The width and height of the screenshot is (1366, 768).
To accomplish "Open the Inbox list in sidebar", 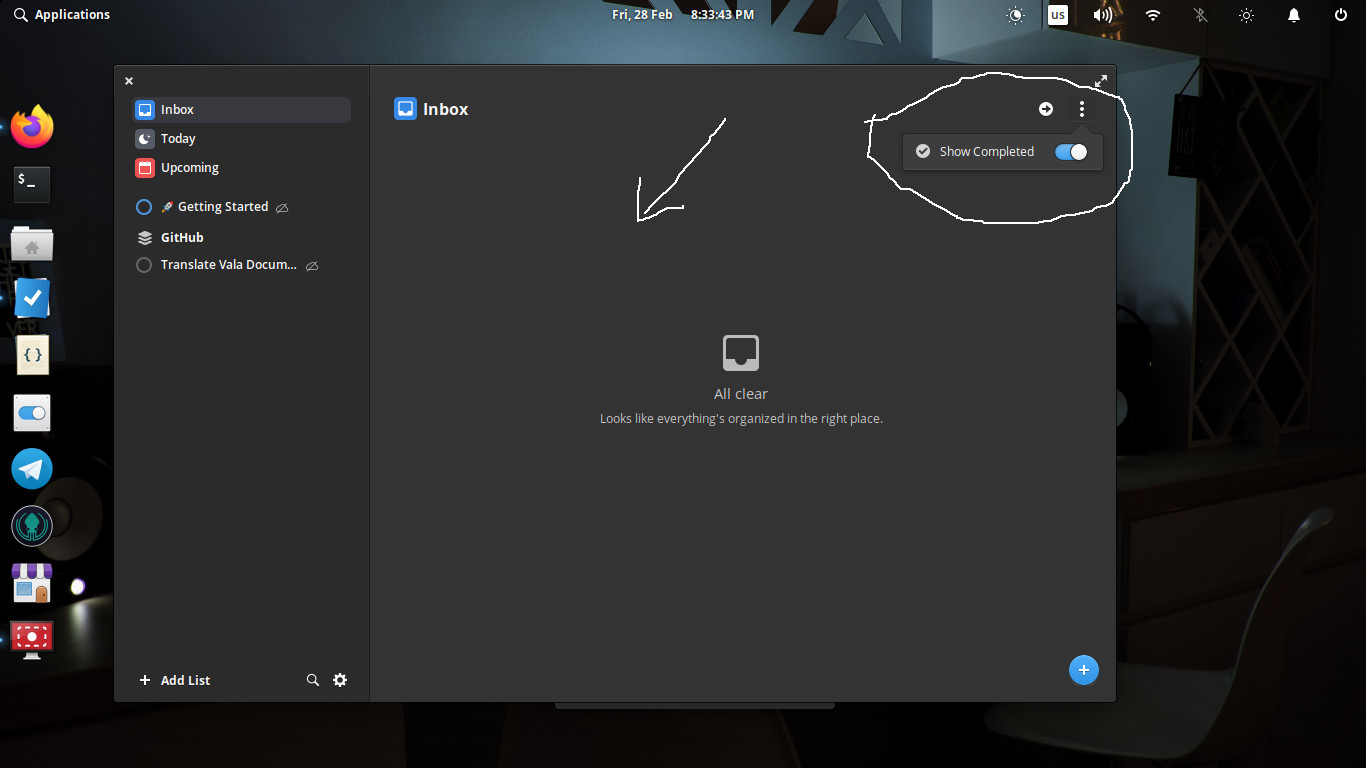I will [x=241, y=110].
